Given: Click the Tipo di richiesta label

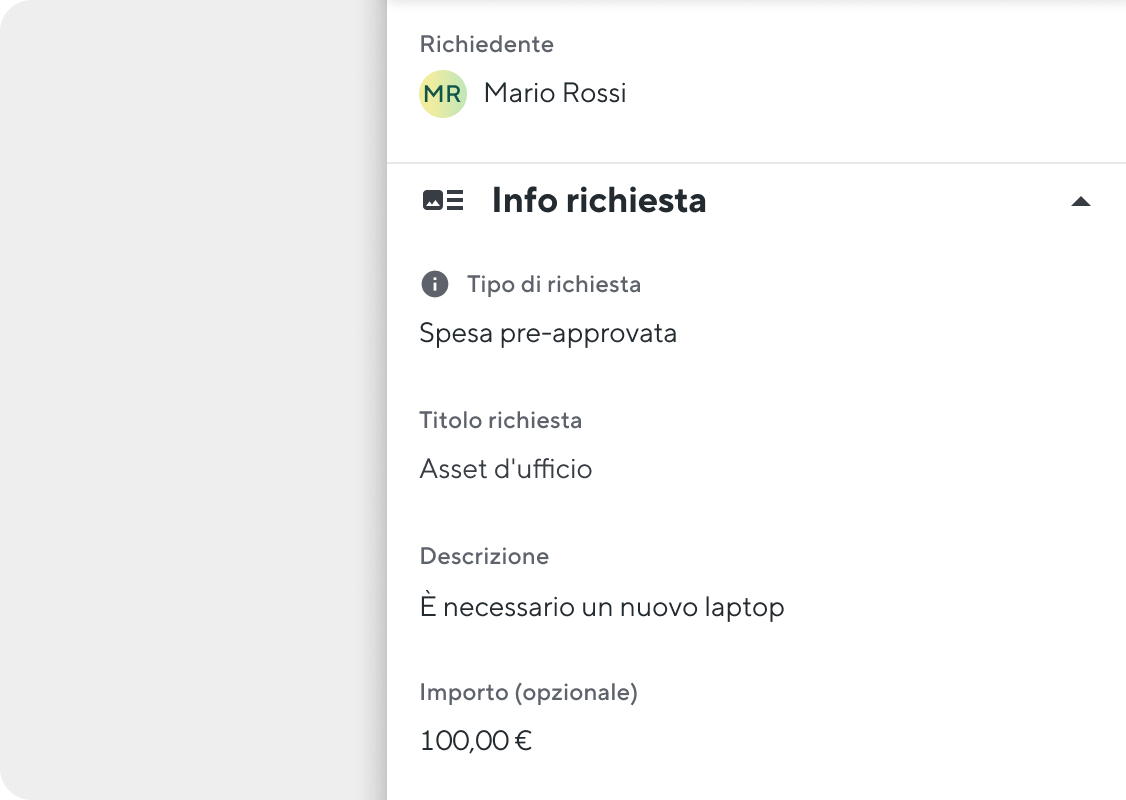Looking at the screenshot, I should (x=554, y=284).
